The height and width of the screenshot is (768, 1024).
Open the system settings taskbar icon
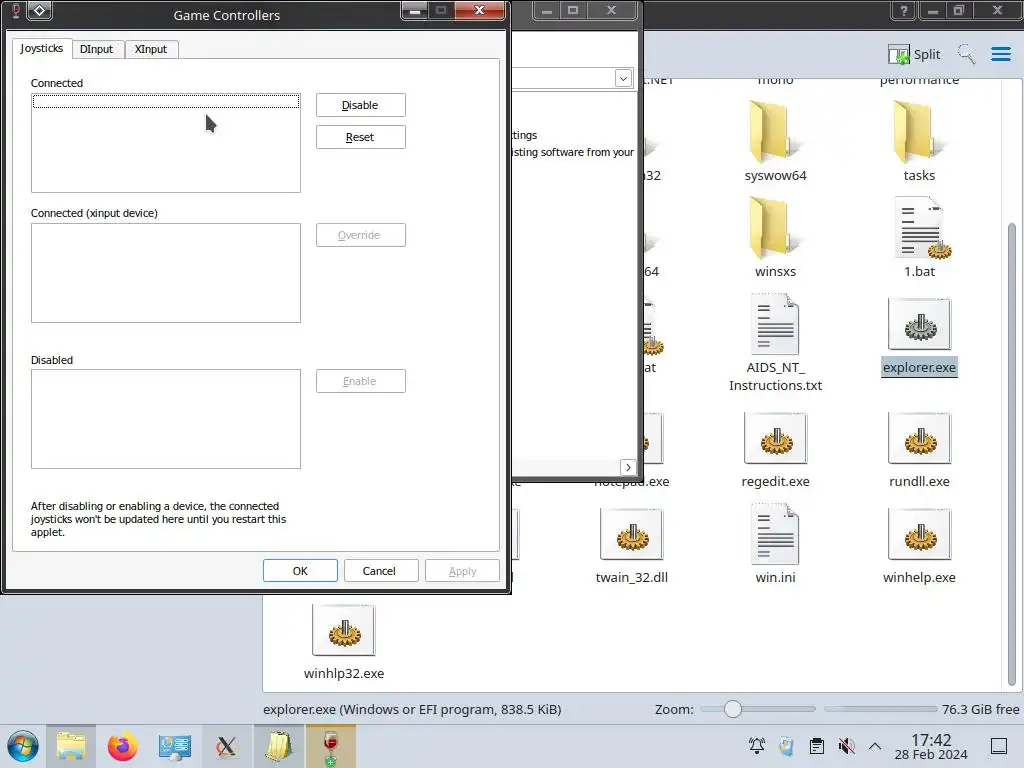coord(174,746)
